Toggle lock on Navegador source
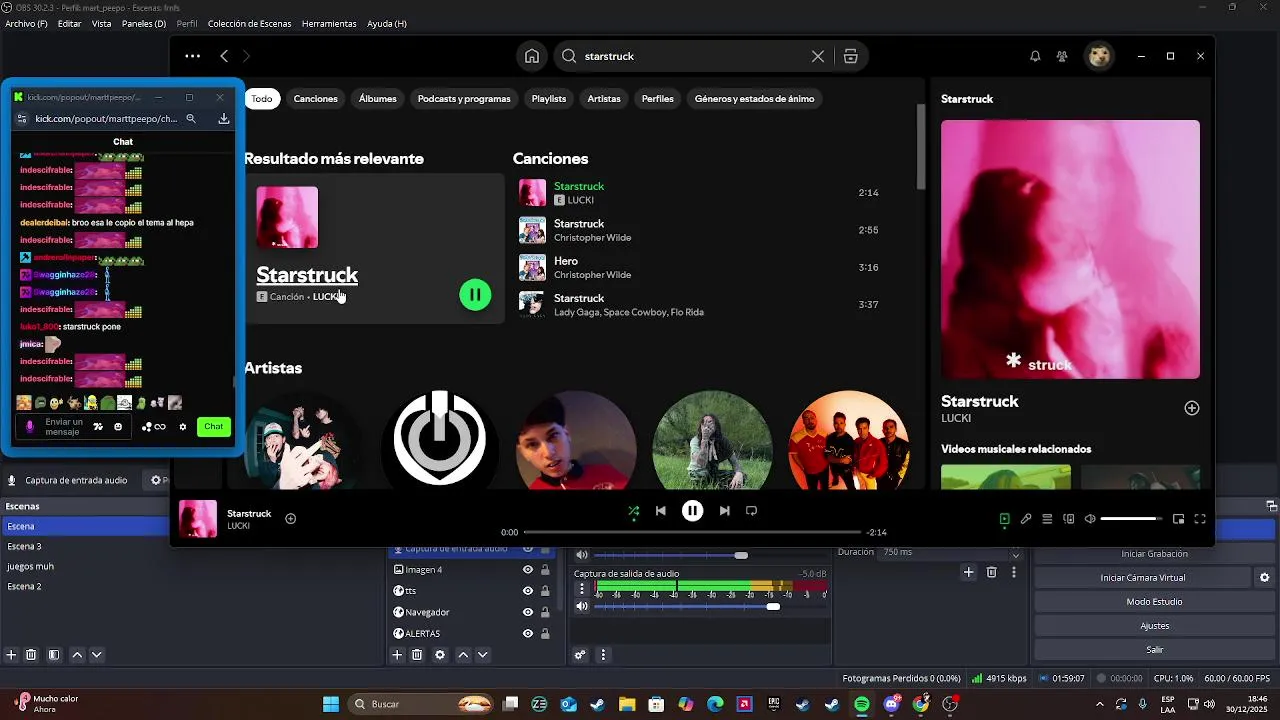Viewport: 1280px width, 720px height. click(x=545, y=612)
